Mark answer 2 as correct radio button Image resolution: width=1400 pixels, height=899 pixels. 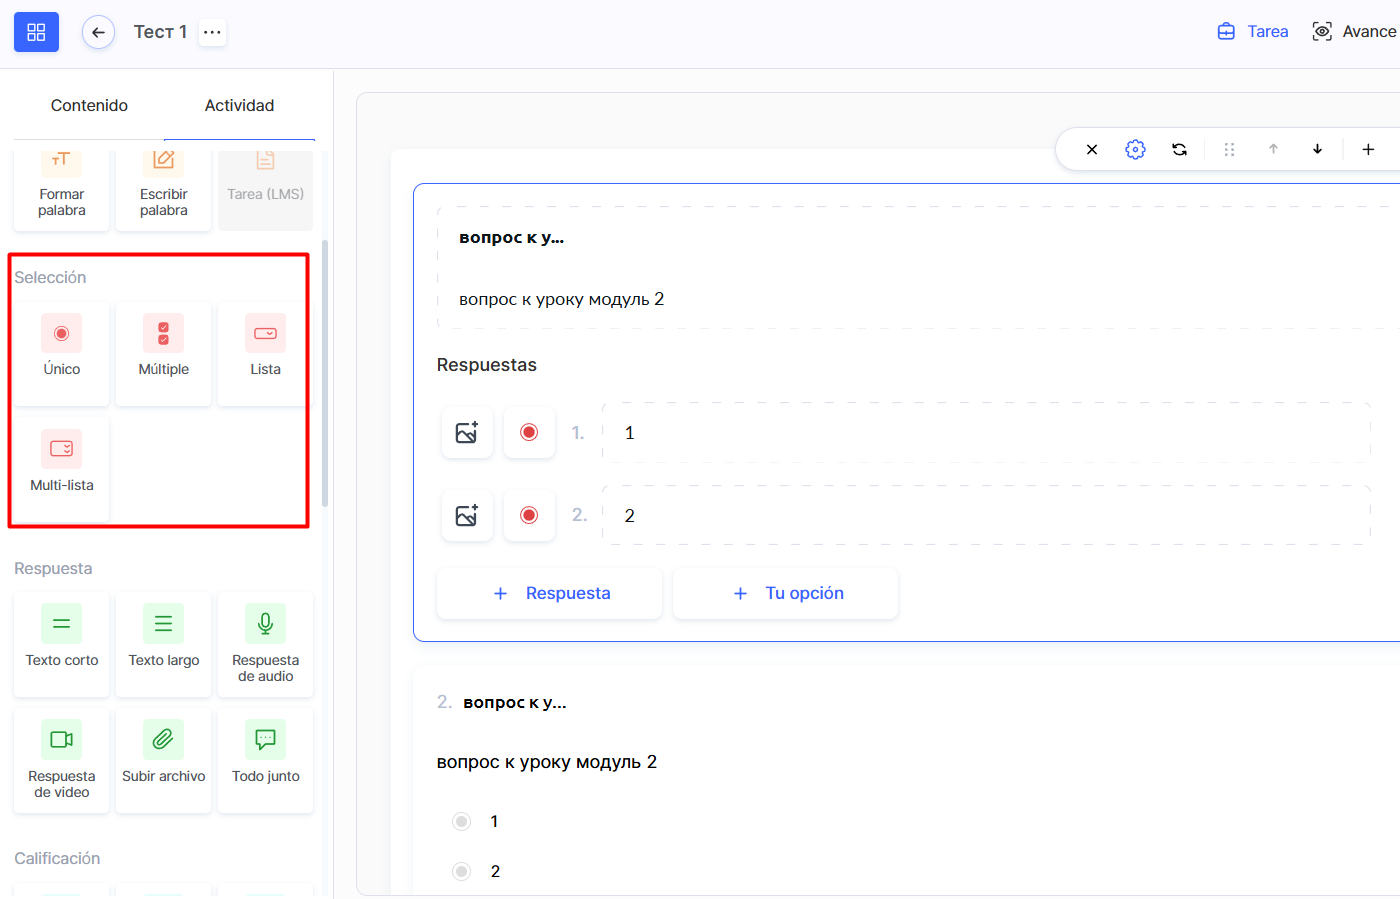[x=529, y=516]
